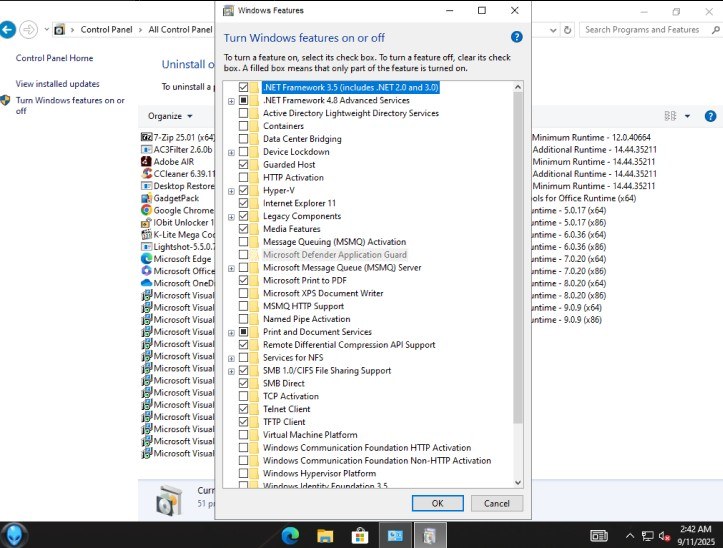
Task: Click the All Control Panel breadcrumb
Action: [180, 30]
